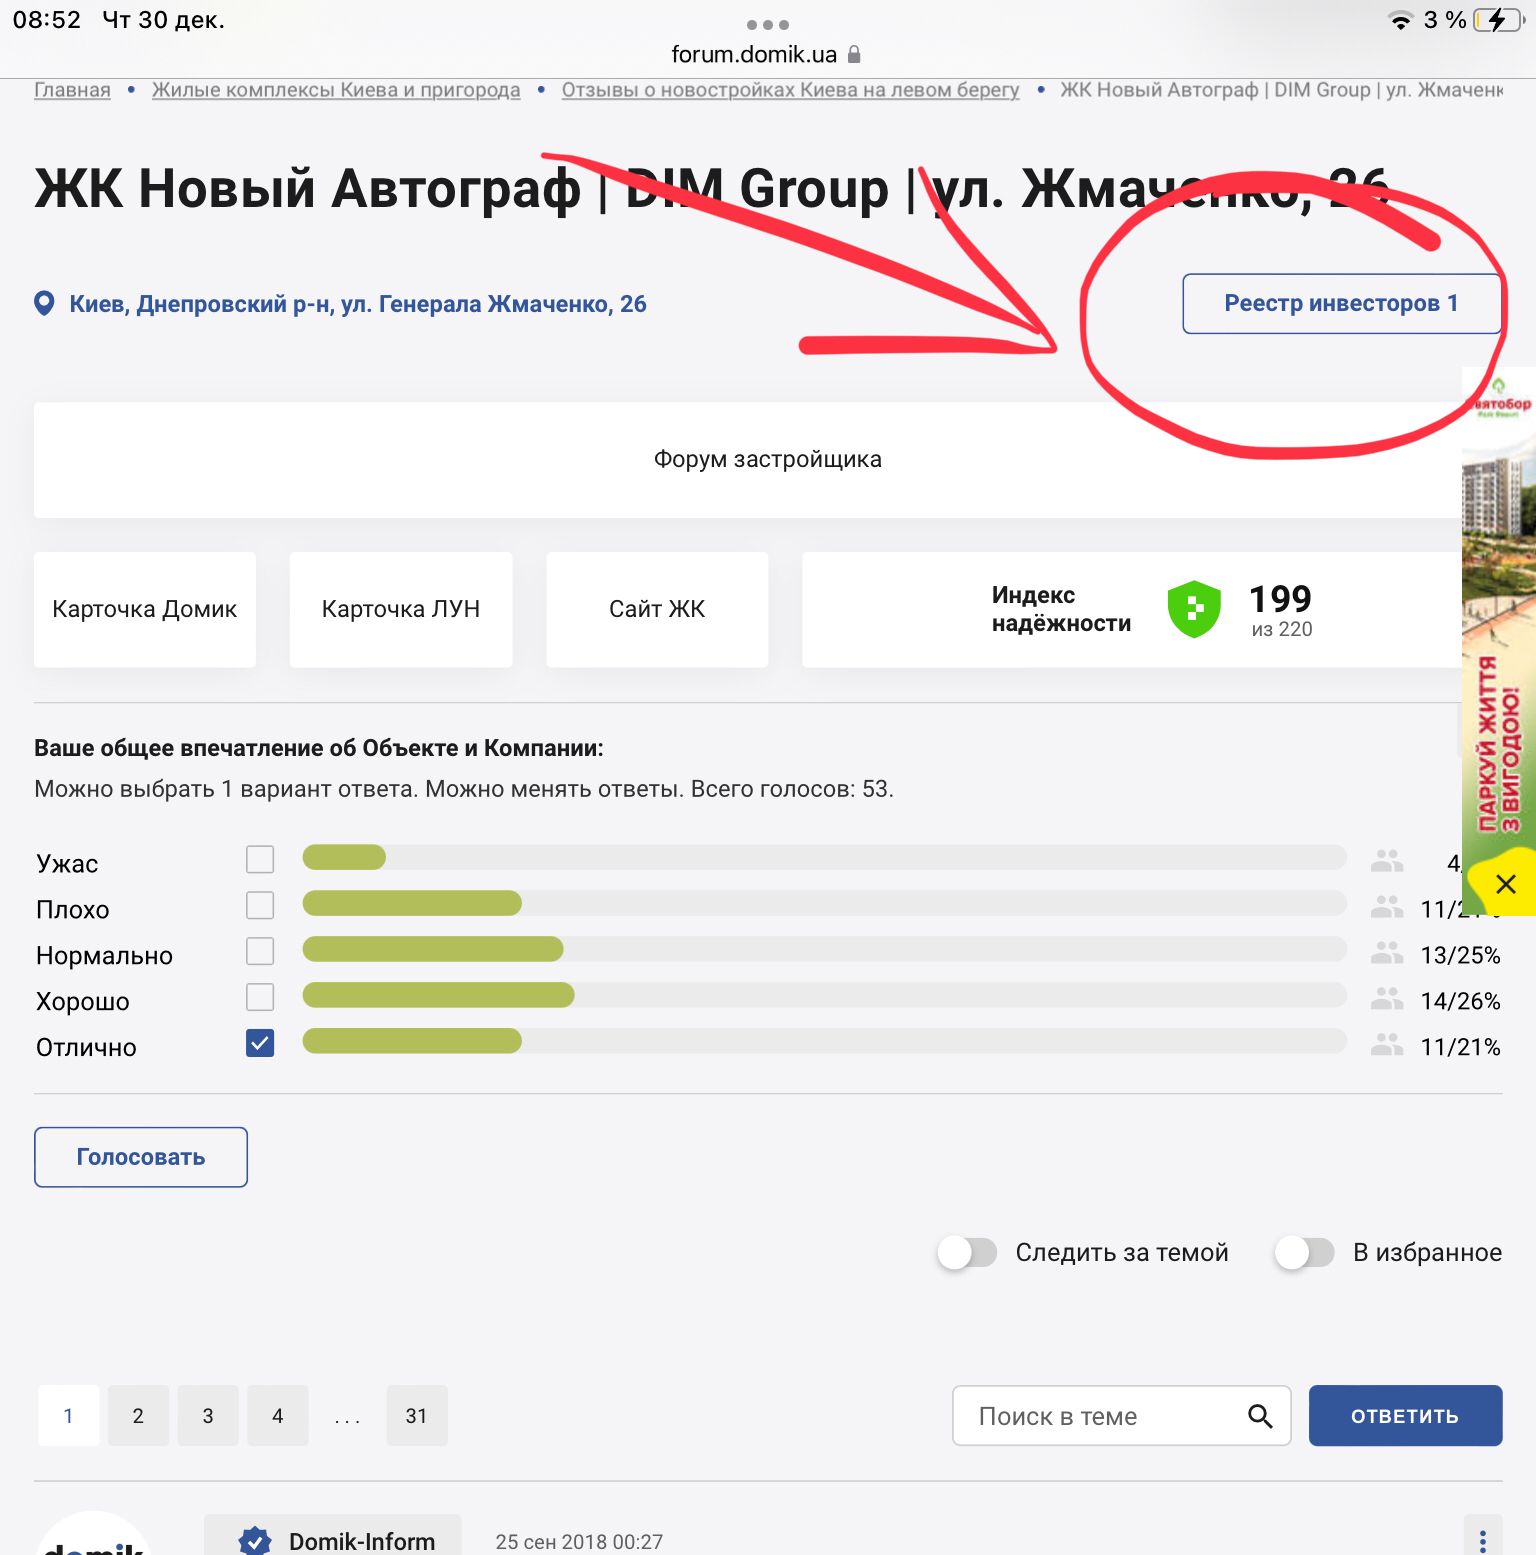Open the Domik-Inform author profile name
The image size is (1536, 1555).
(362, 1541)
